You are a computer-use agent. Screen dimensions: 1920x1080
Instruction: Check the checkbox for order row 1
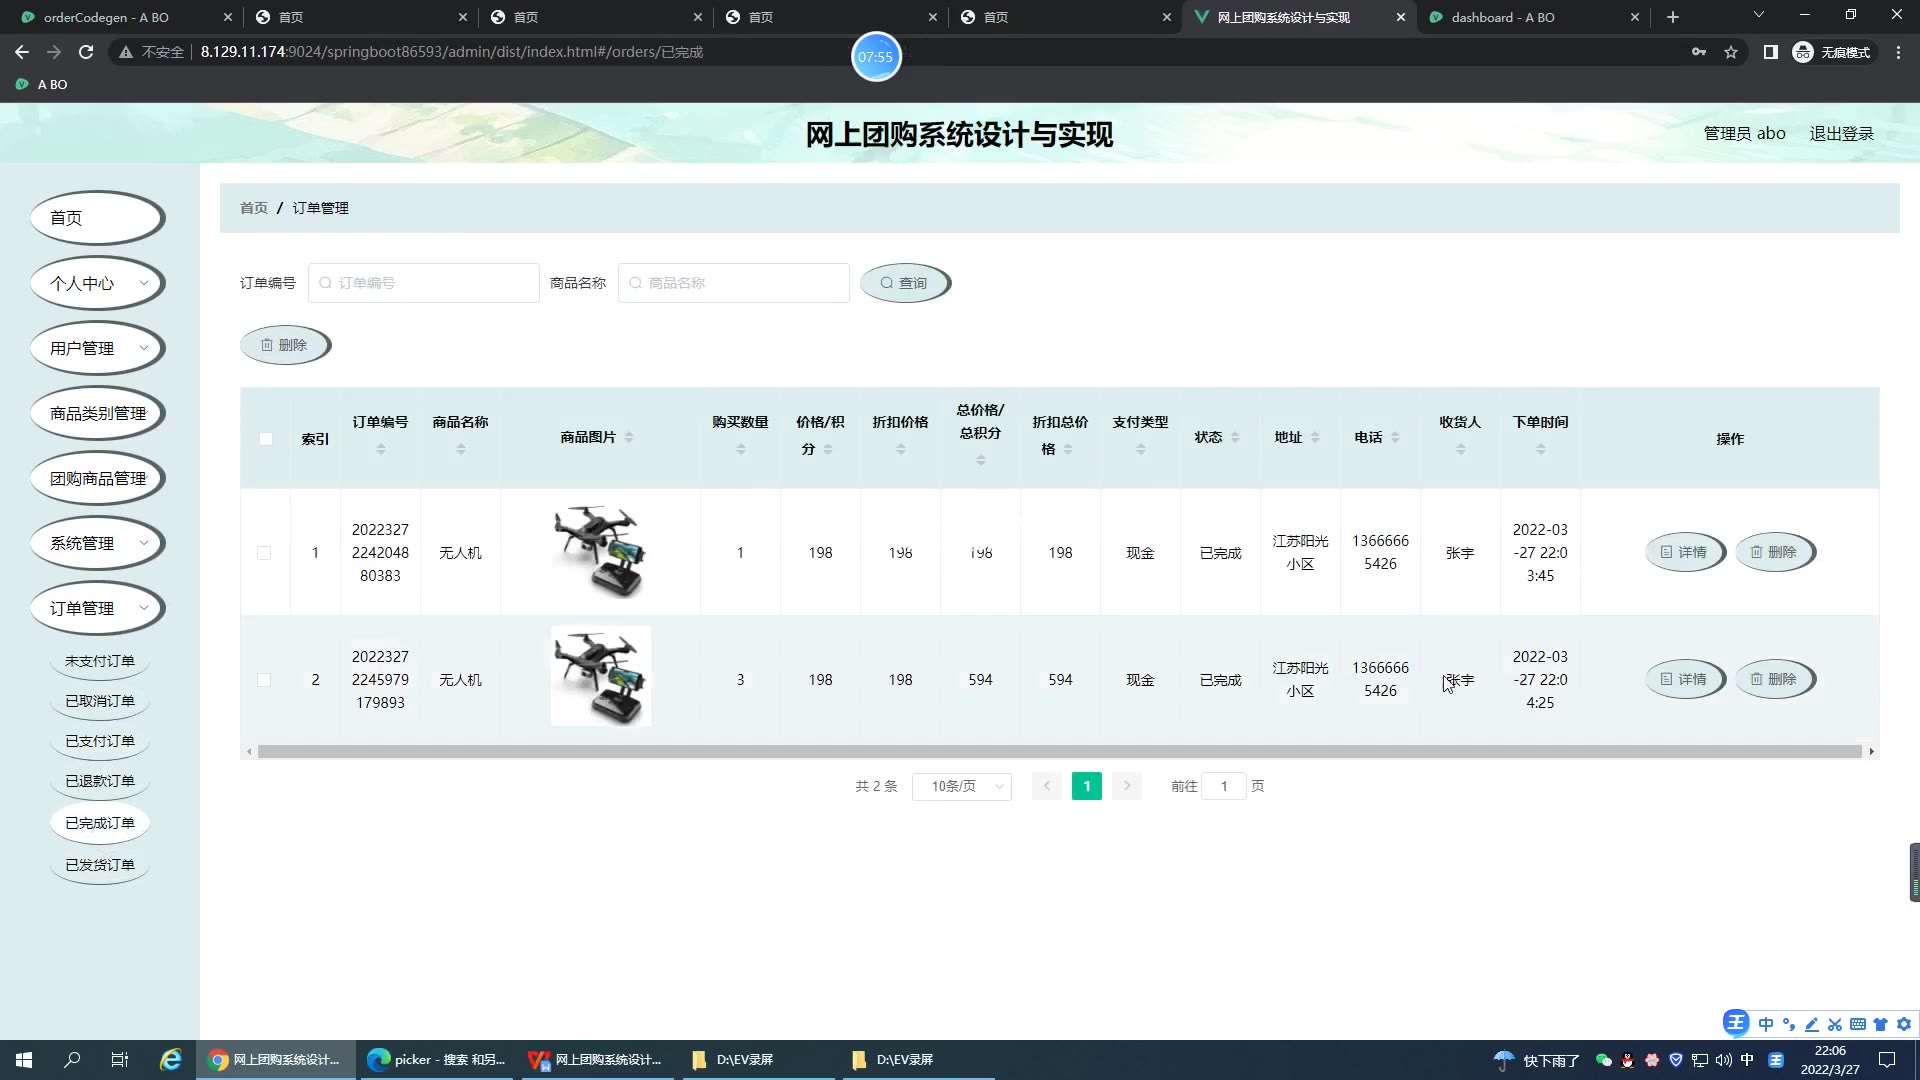(264, 553)
